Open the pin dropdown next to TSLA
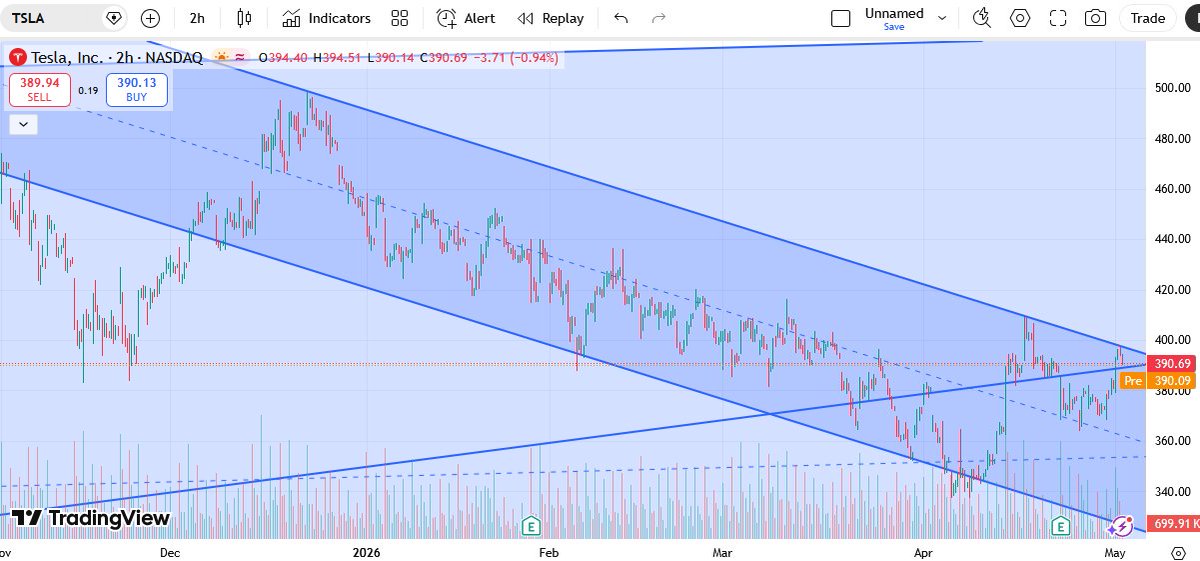1200x561 pixels. 114,18
